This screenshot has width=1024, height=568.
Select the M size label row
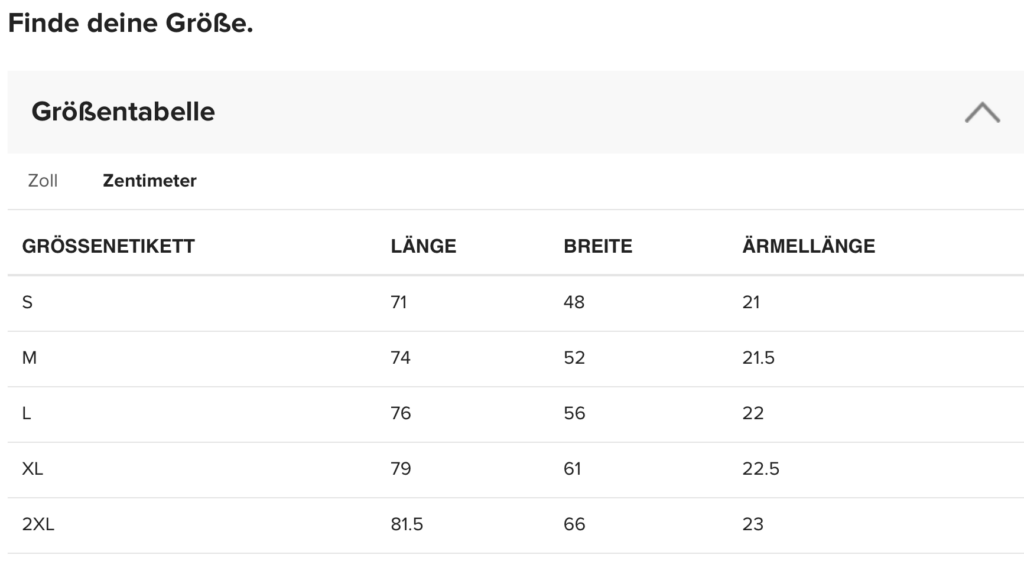29,358
